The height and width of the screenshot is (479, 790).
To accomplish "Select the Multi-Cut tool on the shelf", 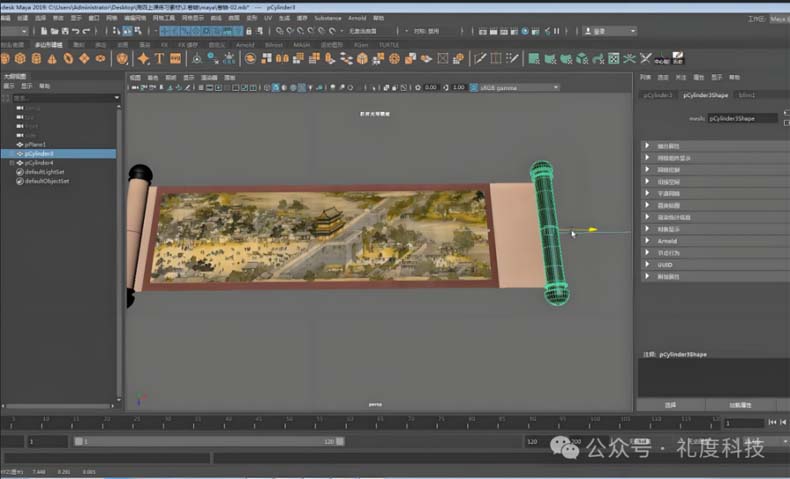I will click(480, 58).
